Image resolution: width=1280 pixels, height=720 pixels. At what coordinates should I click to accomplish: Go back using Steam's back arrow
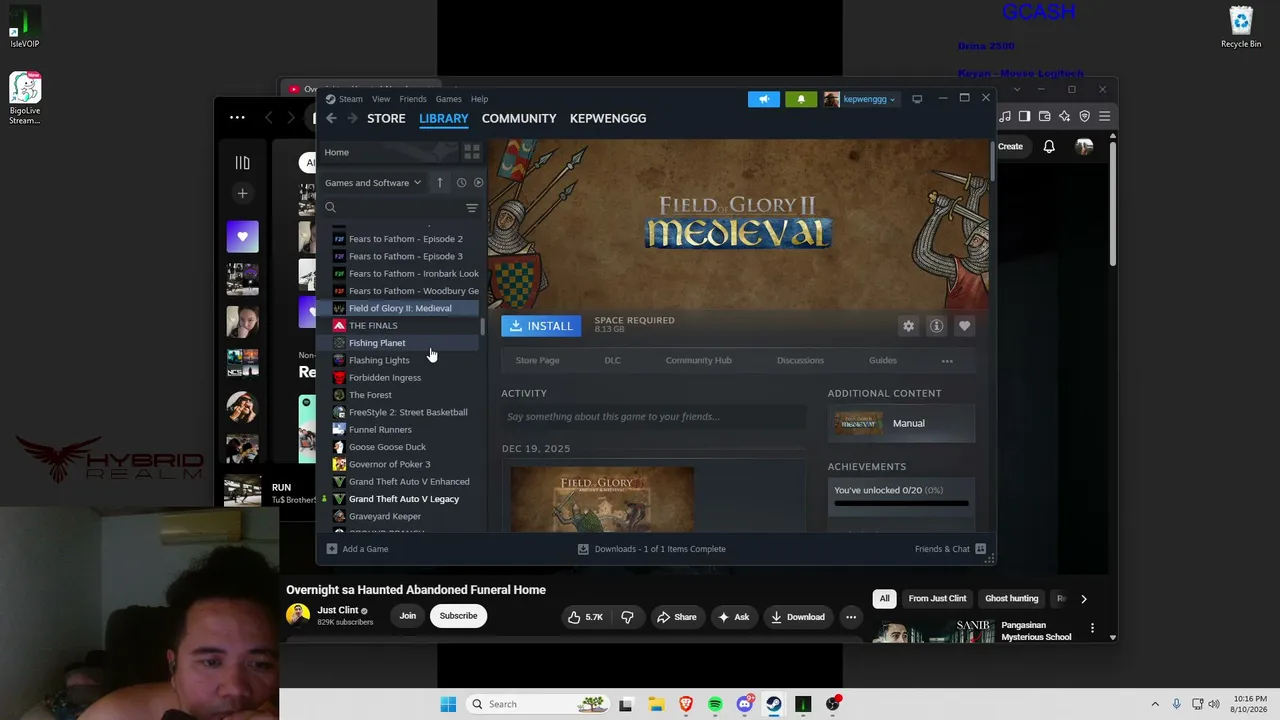331,118
